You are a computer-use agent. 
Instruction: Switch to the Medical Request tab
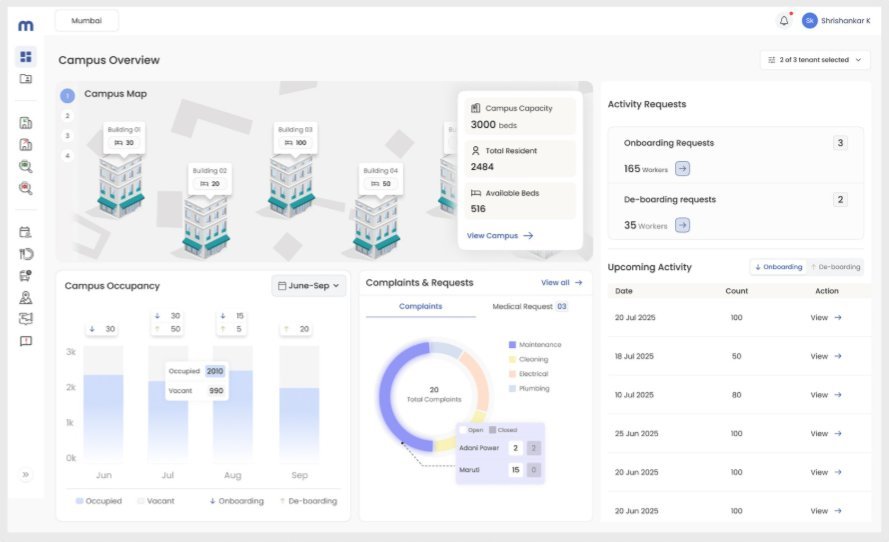[x=530, y=306]
